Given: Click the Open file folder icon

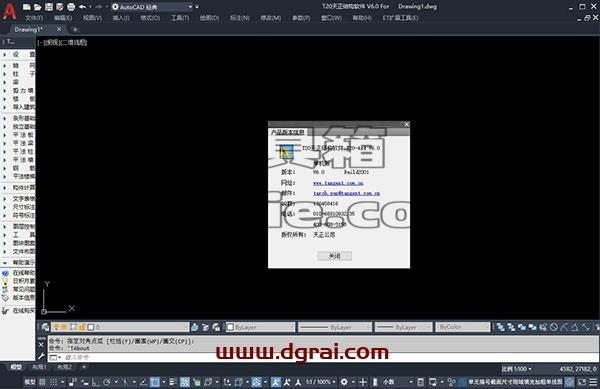Looking at the screenshot, I should [x=38, y=7].
